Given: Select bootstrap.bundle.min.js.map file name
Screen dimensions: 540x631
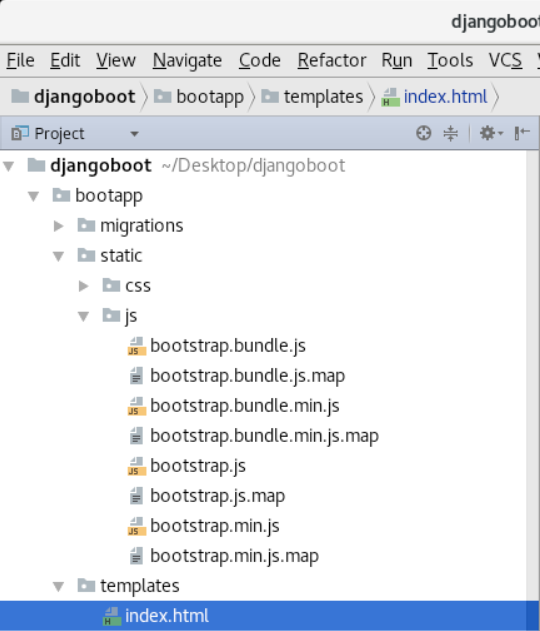Looking at the screenshot, I should [264, 436].
